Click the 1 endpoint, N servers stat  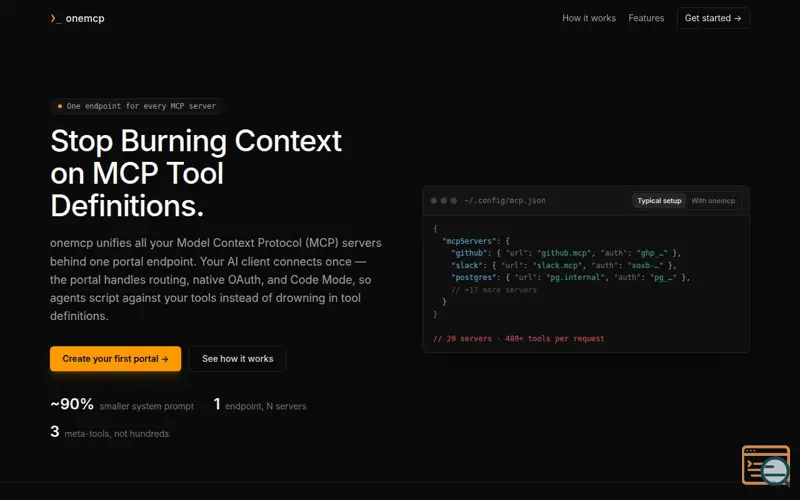[x=260, y=405]
